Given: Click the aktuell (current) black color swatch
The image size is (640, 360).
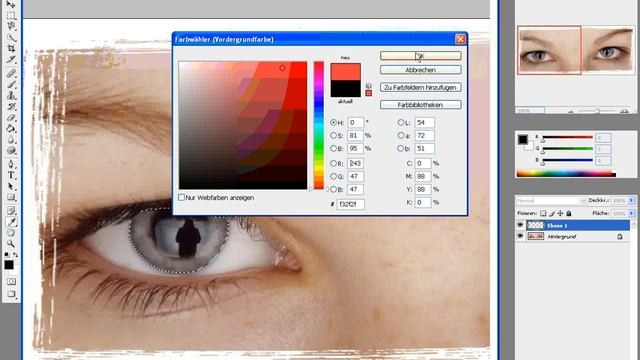Looking at the screenshot, I should (x=345, y=89).
